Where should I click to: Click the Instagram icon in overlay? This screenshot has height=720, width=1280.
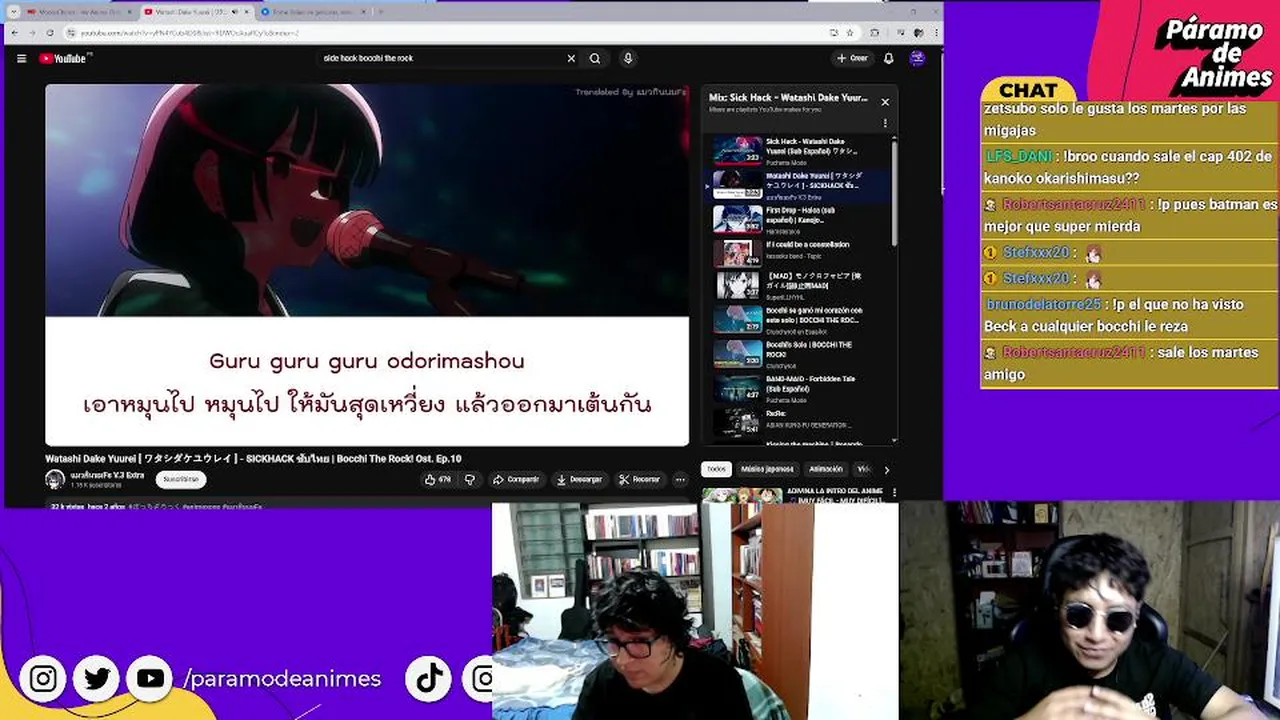pos(43,679)
